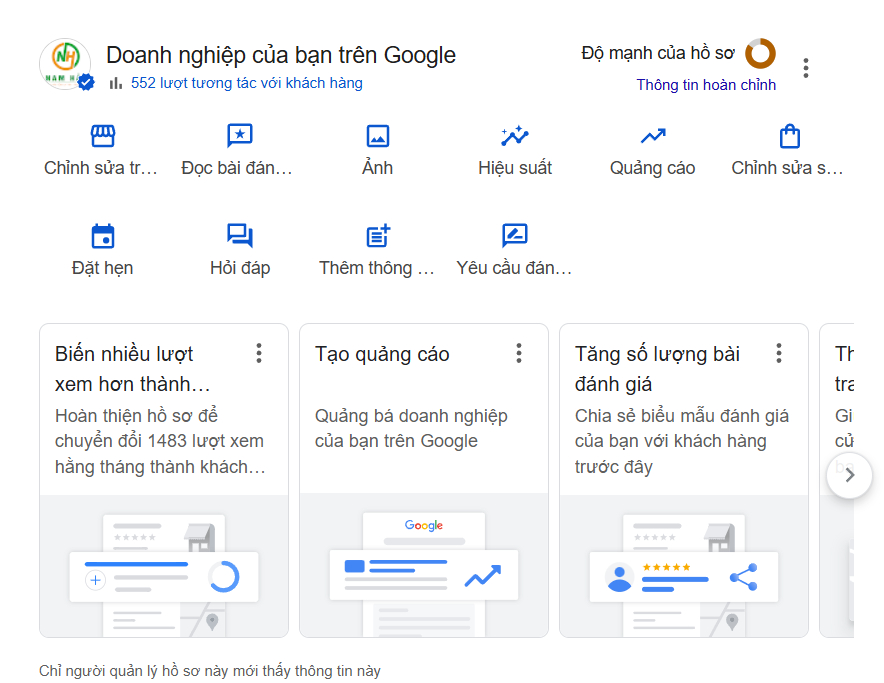884x683 pixels.
Task: Open the Thêm thông … add post icon
Action: 378,236
